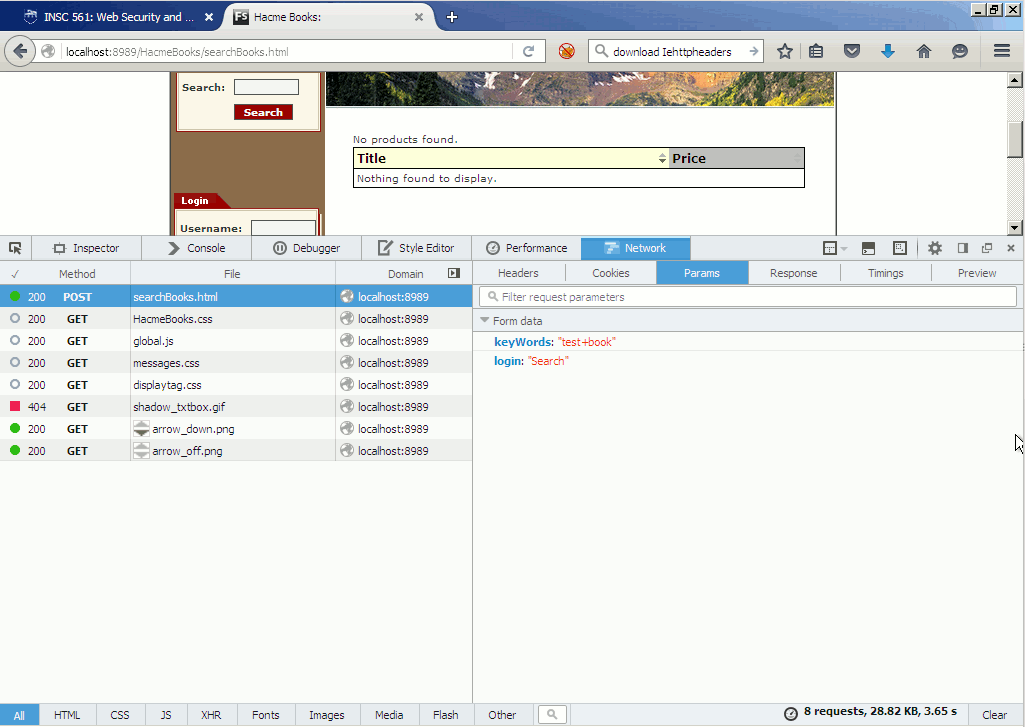Toggle the split console button

coord(869,248)
